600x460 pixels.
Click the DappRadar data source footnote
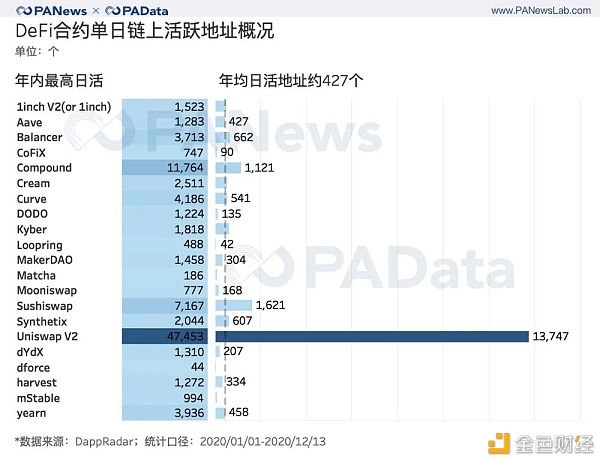[x=170, y=442]
